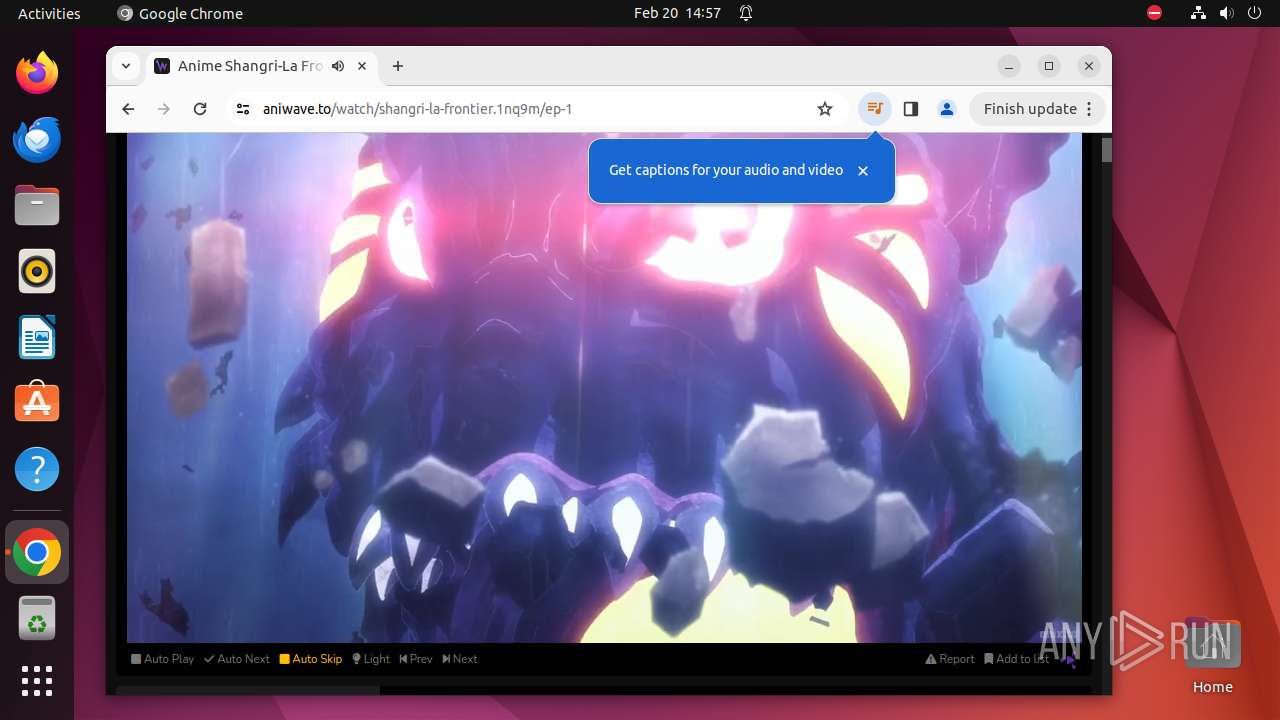Image resolution: width=1280 pixels, height=720 pixels.
Task: Go to Prev episode
Action: tap(416, 659)
